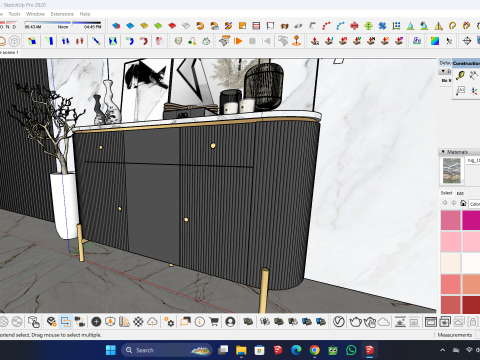Screen dimensions: 480x360
Task: Click the green box toolbar icon
Action: click(x=158, y=26)
